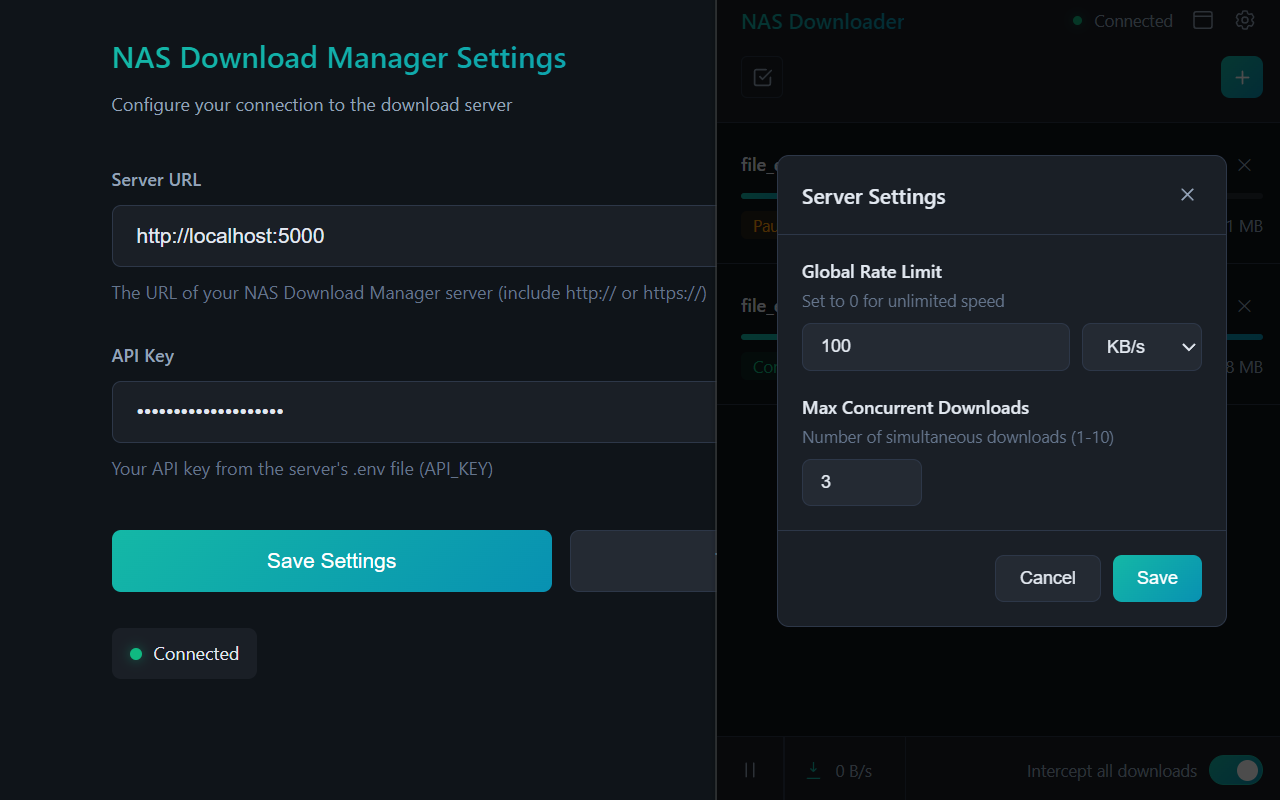
Task: Click the Max Concurrent Downloads label
Action: point(915,407)
